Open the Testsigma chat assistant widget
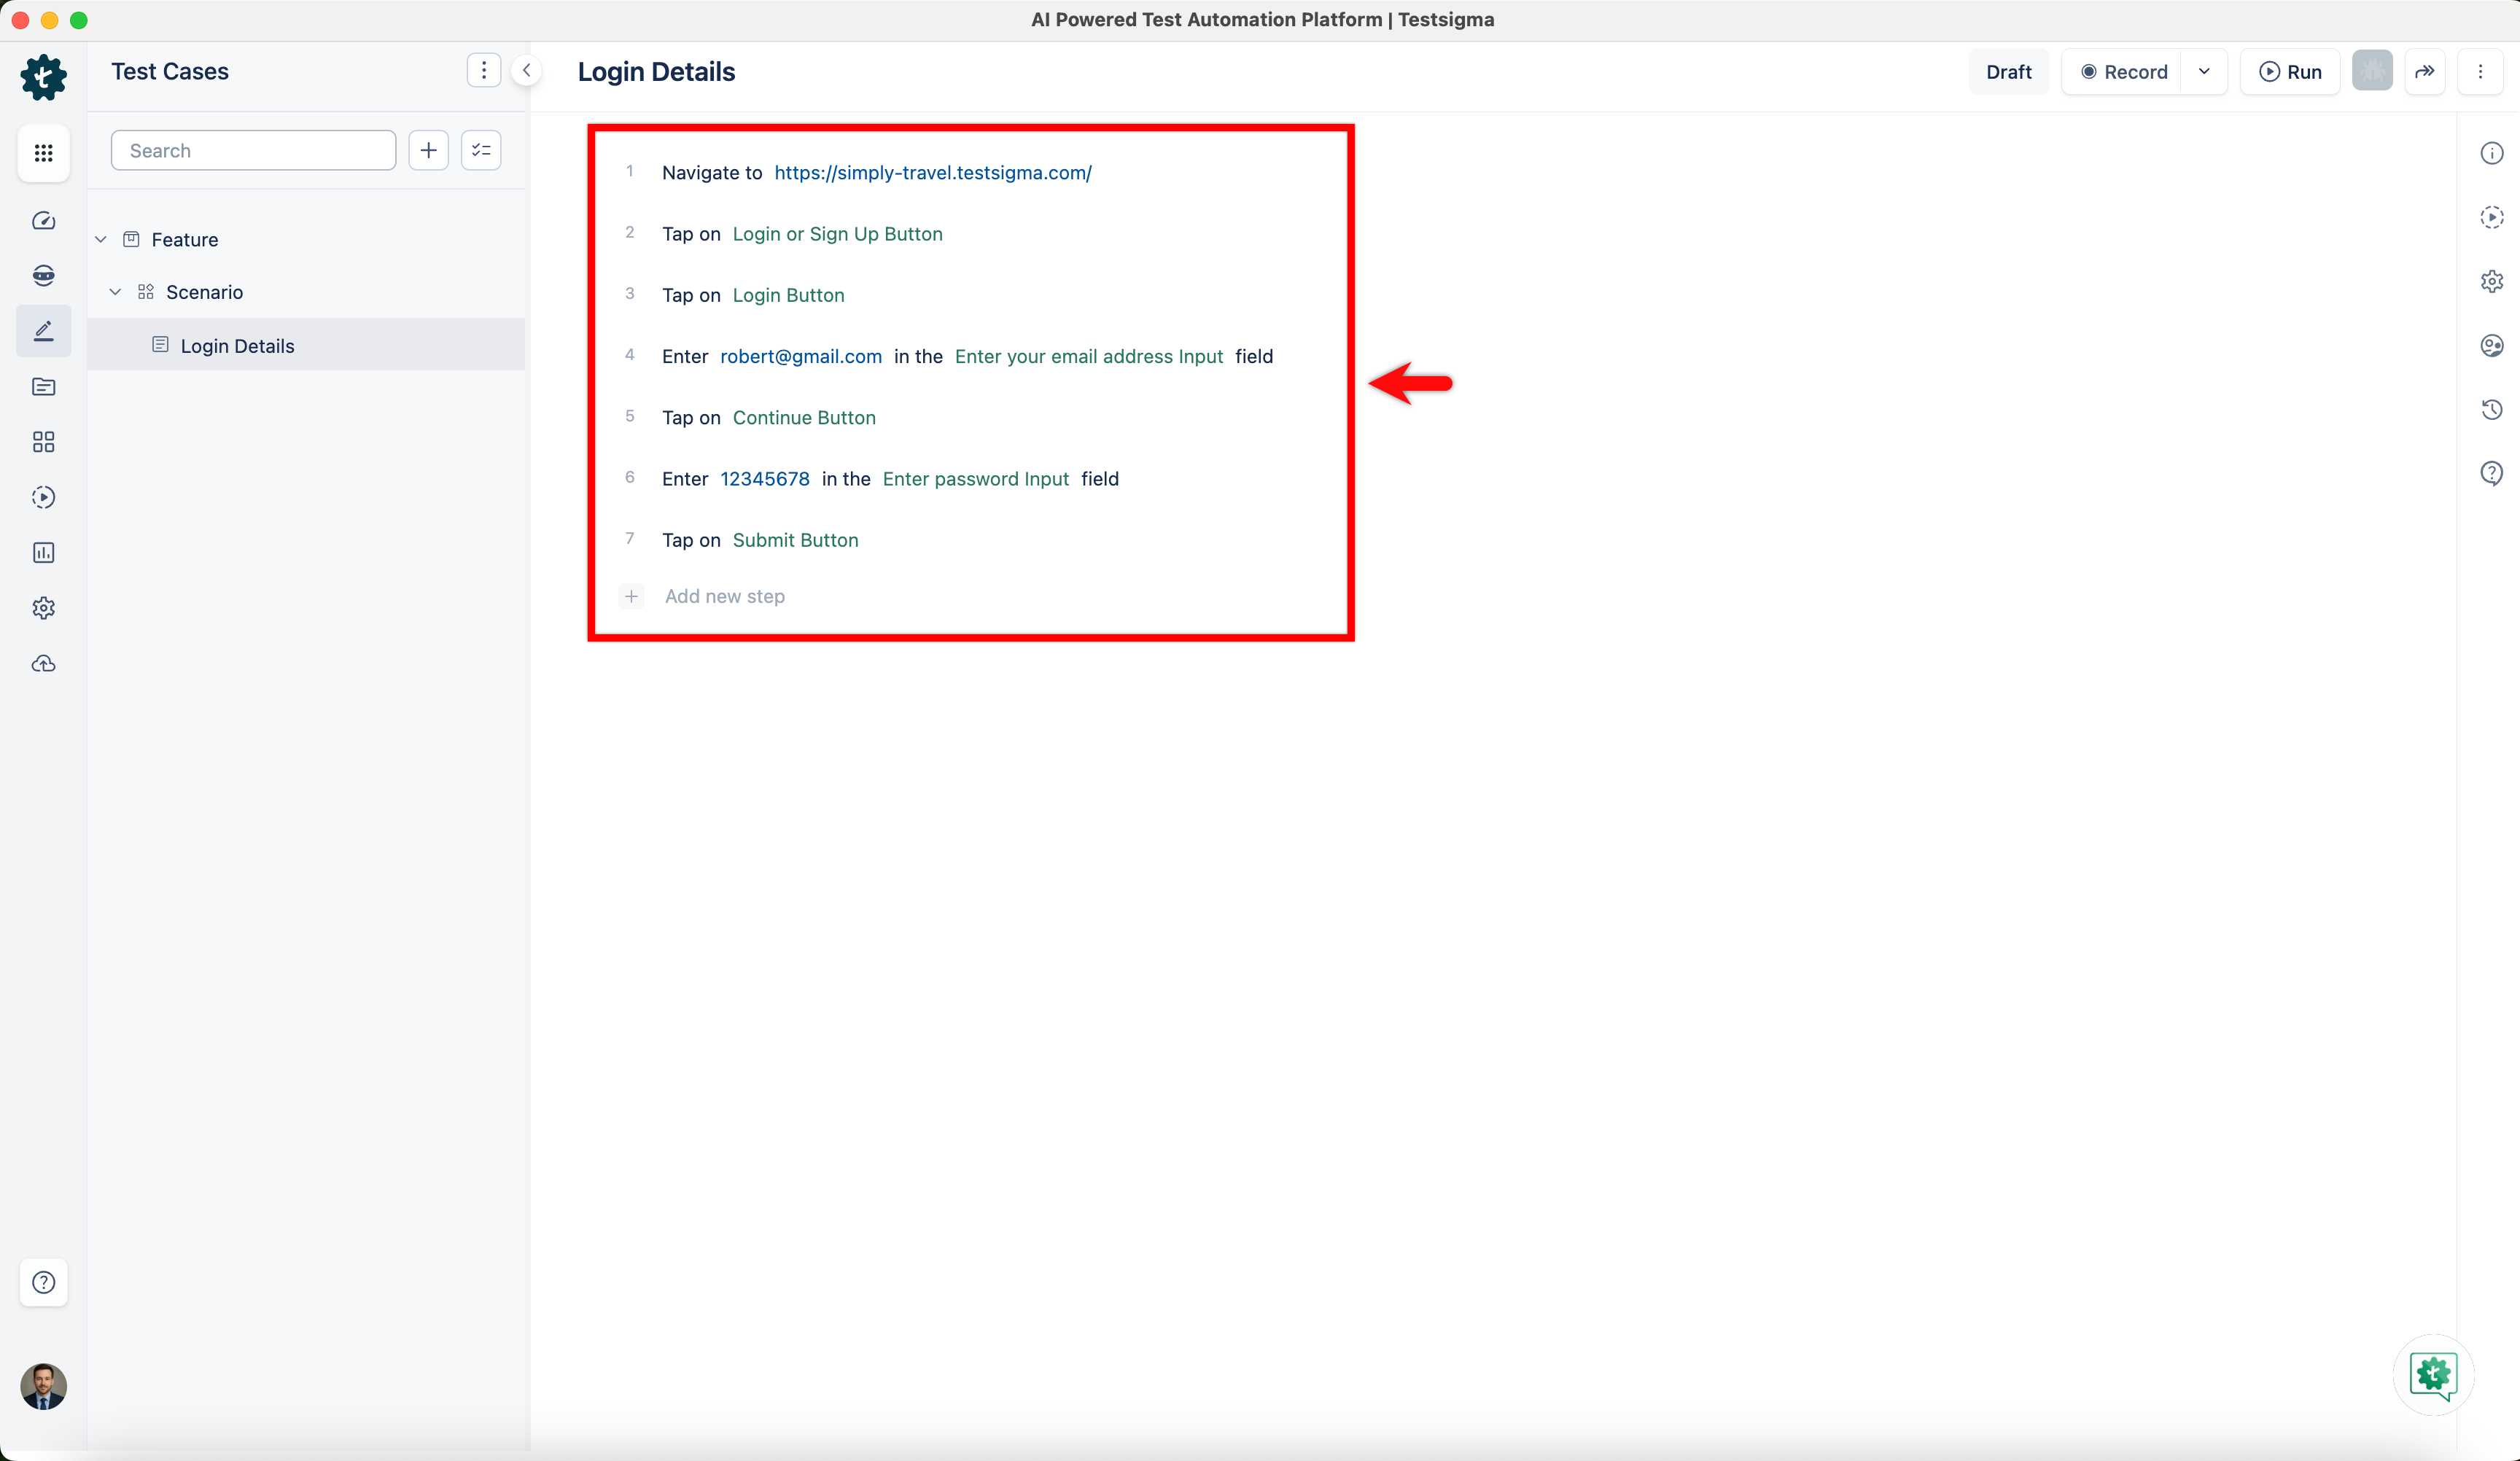 pos(2433,1375)
